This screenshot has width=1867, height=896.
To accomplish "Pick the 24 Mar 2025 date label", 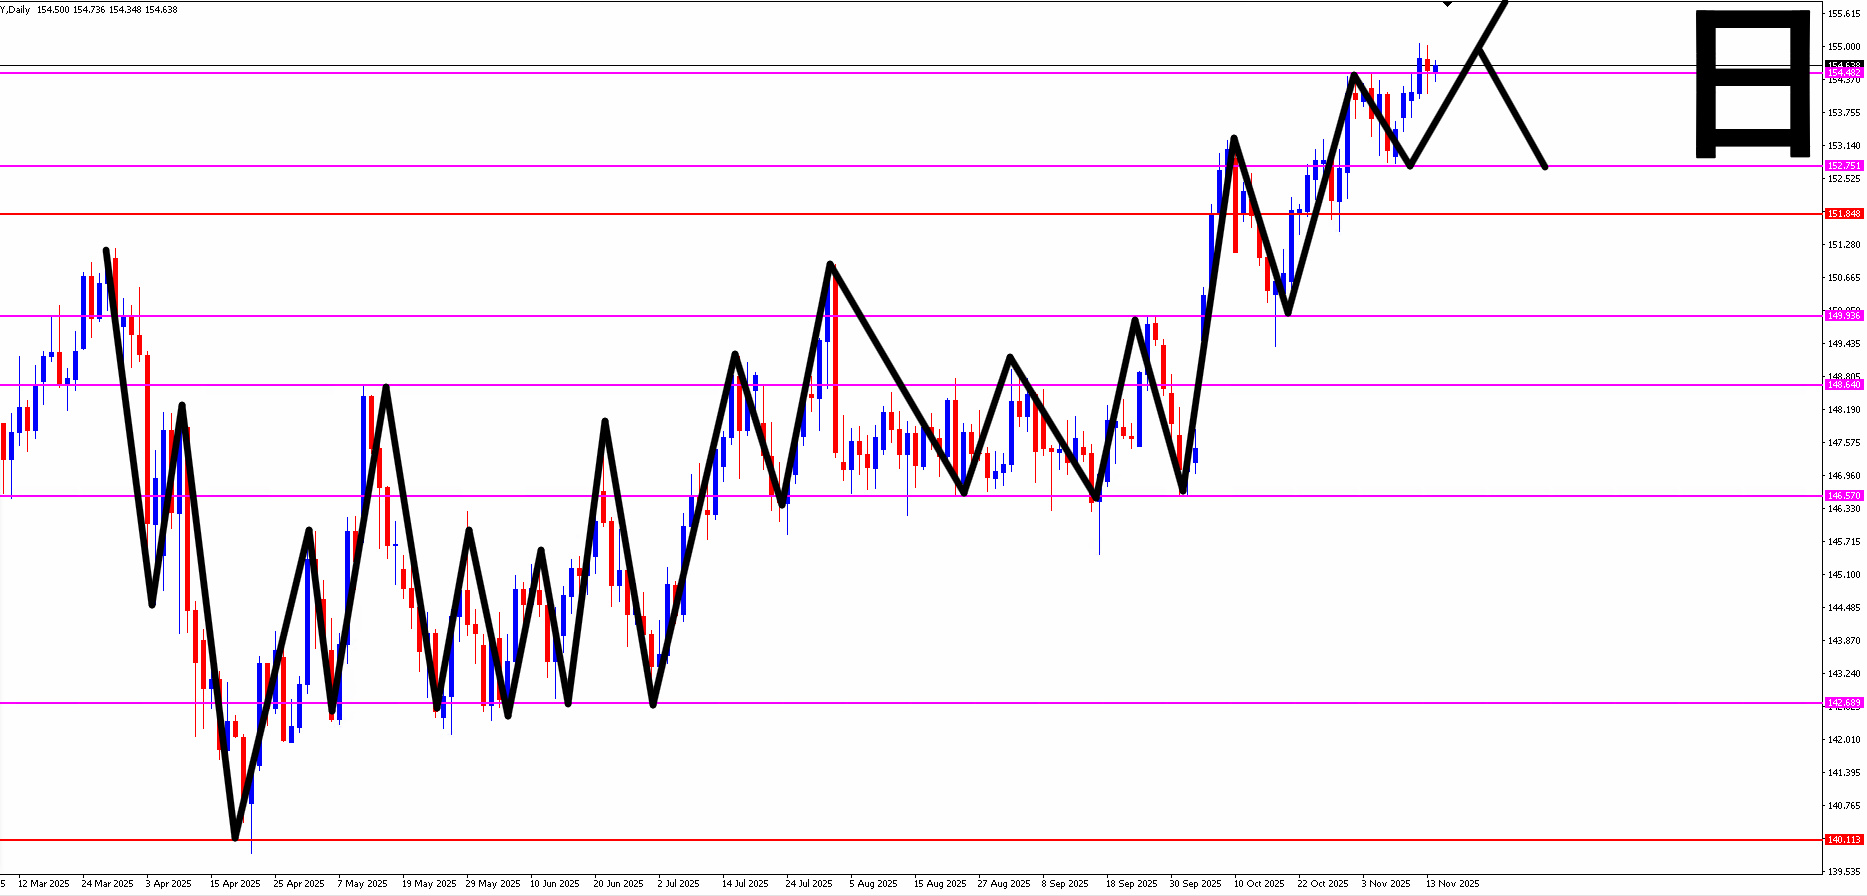I will pos(108,884).
